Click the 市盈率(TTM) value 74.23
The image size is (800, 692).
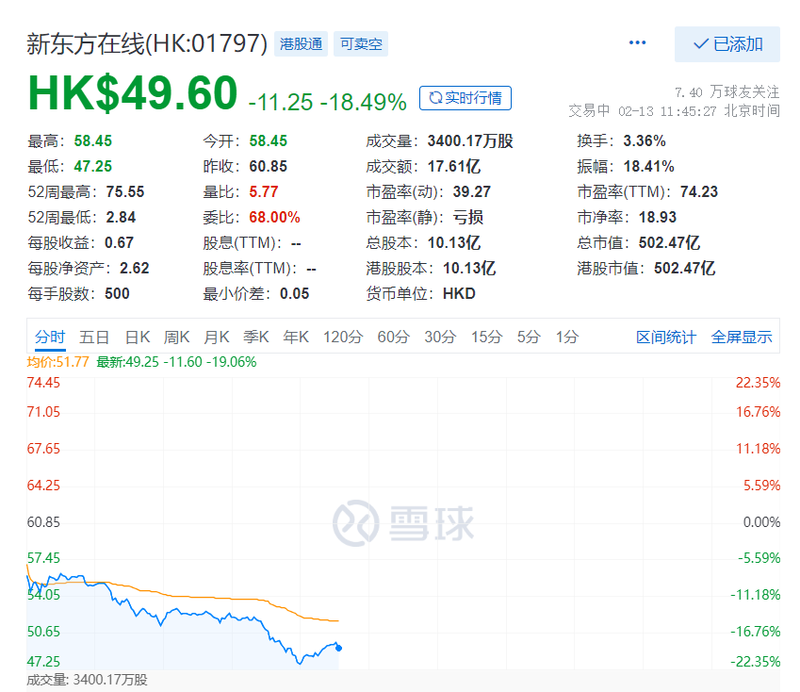coord(699,192)
